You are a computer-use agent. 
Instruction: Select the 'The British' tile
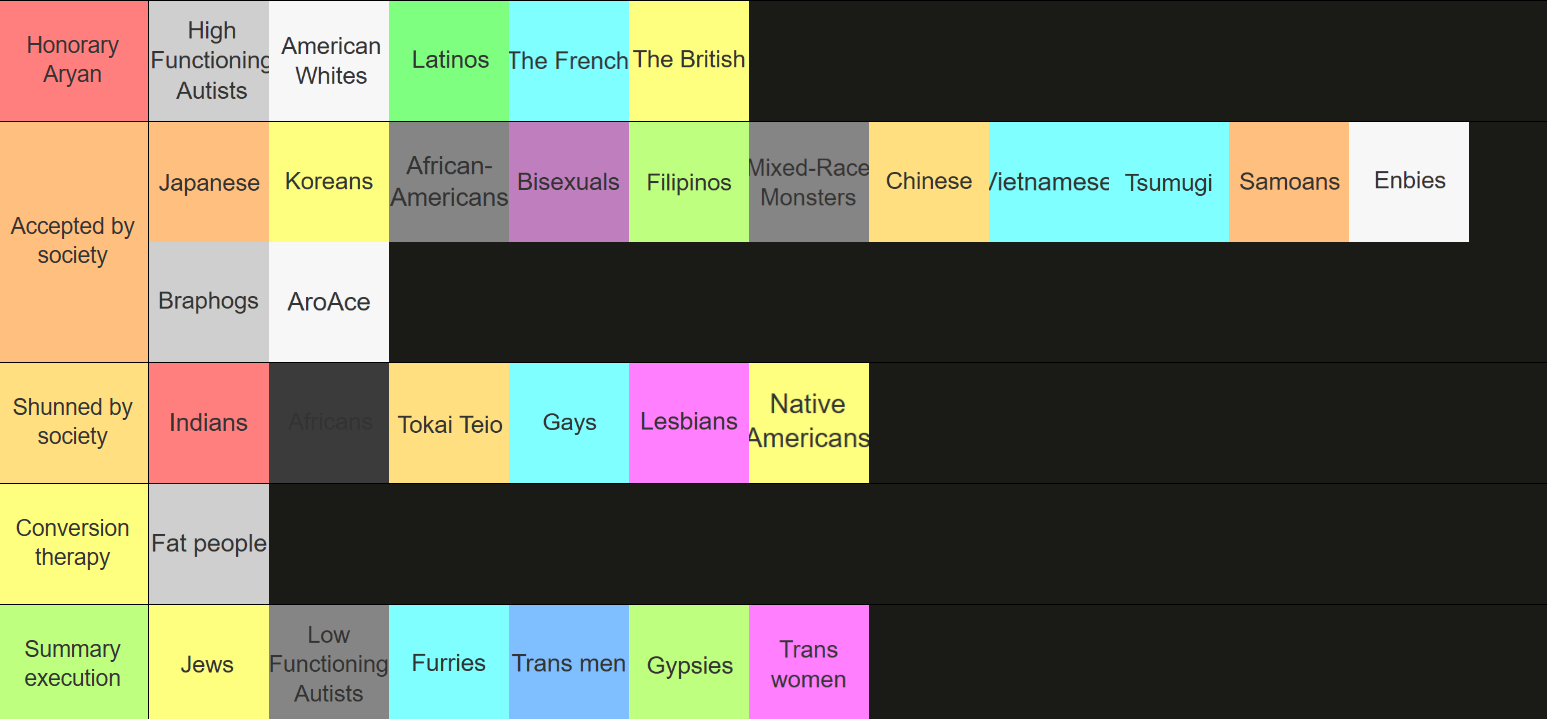[x=689, y=61]
